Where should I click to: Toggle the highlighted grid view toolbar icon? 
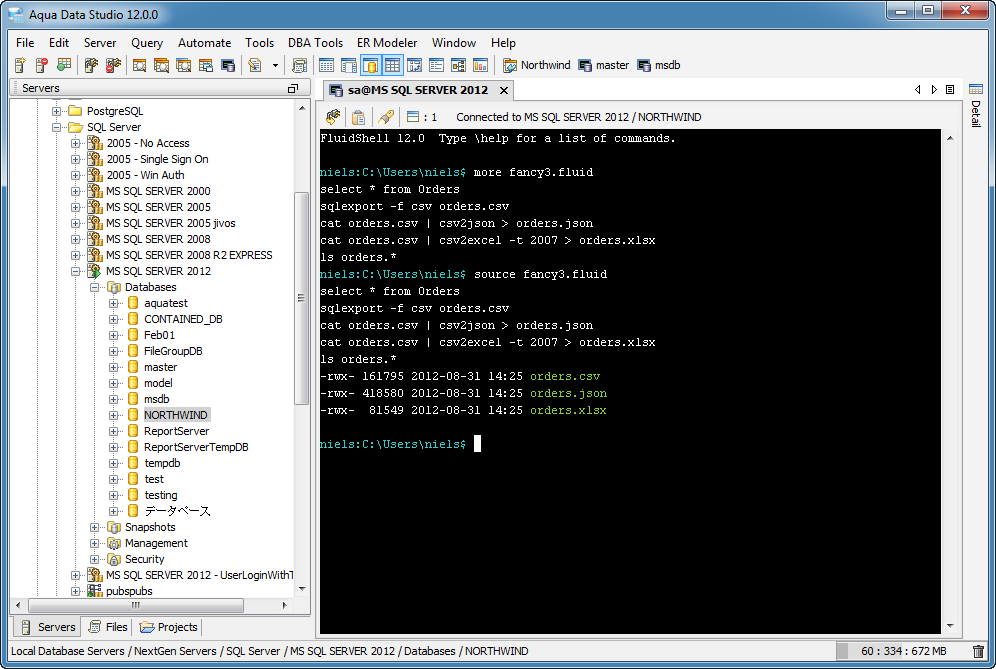click(393, 65)
